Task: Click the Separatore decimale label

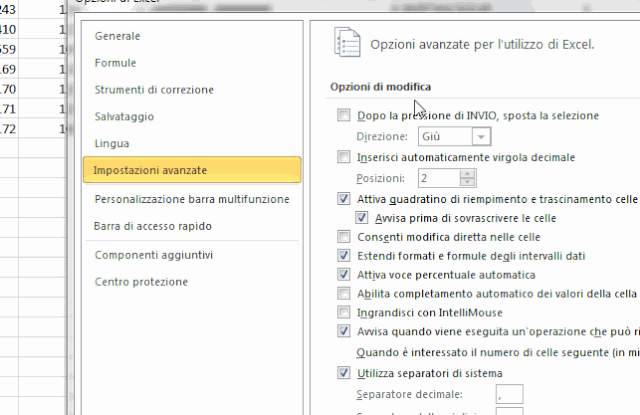Action: coord(409,394)
